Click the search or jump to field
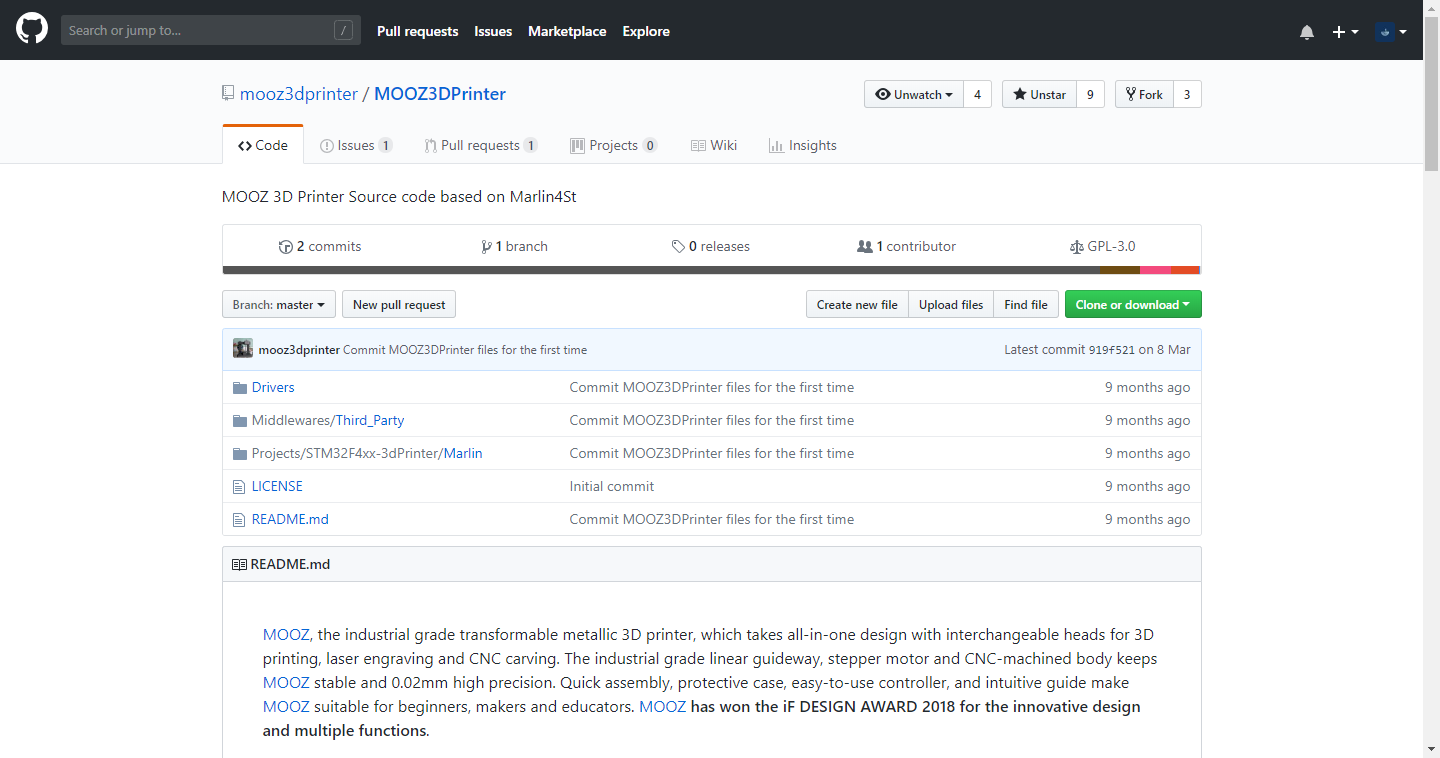The image size is (1440, 758). pyautogui.click(x=210, y=30)
